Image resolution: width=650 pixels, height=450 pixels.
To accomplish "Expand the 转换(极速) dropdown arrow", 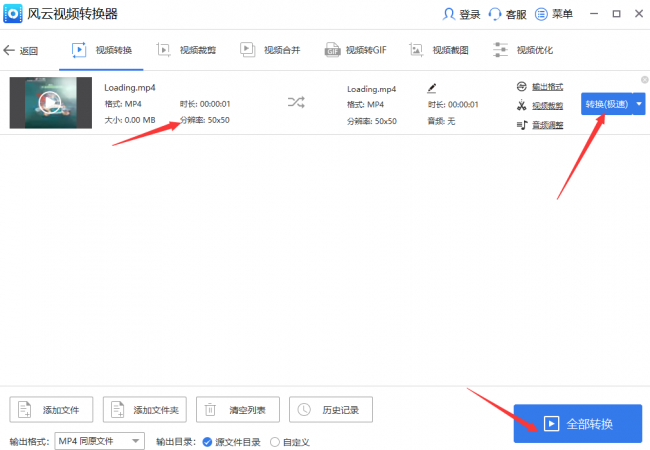I will 639,104.
